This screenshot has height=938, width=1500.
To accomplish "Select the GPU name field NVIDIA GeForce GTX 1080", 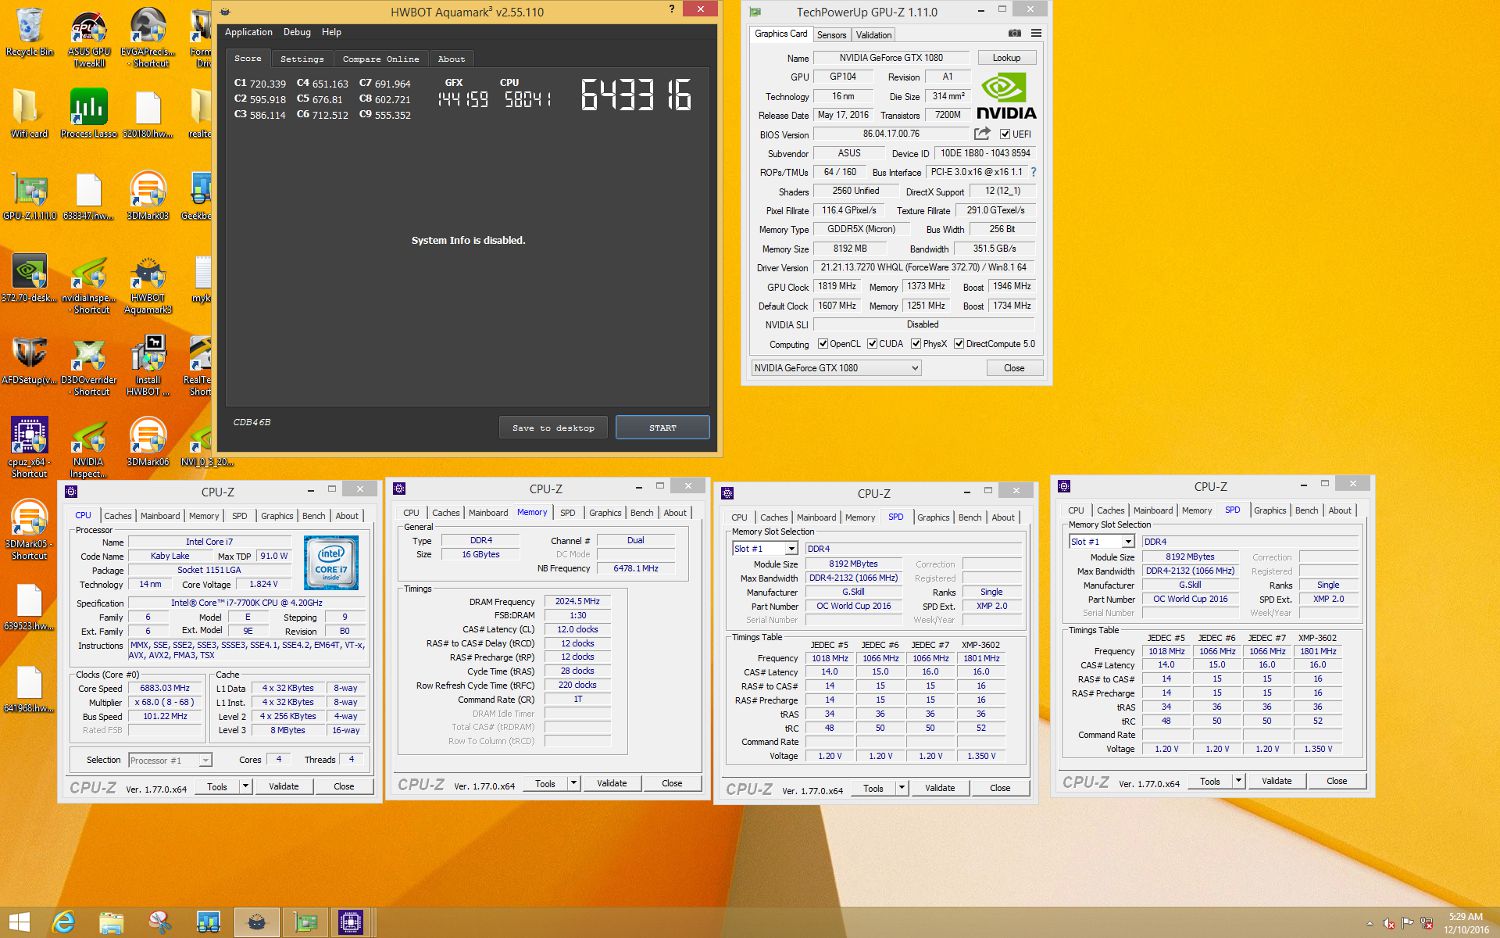I will pyautogui.click(x=891, y=58).
